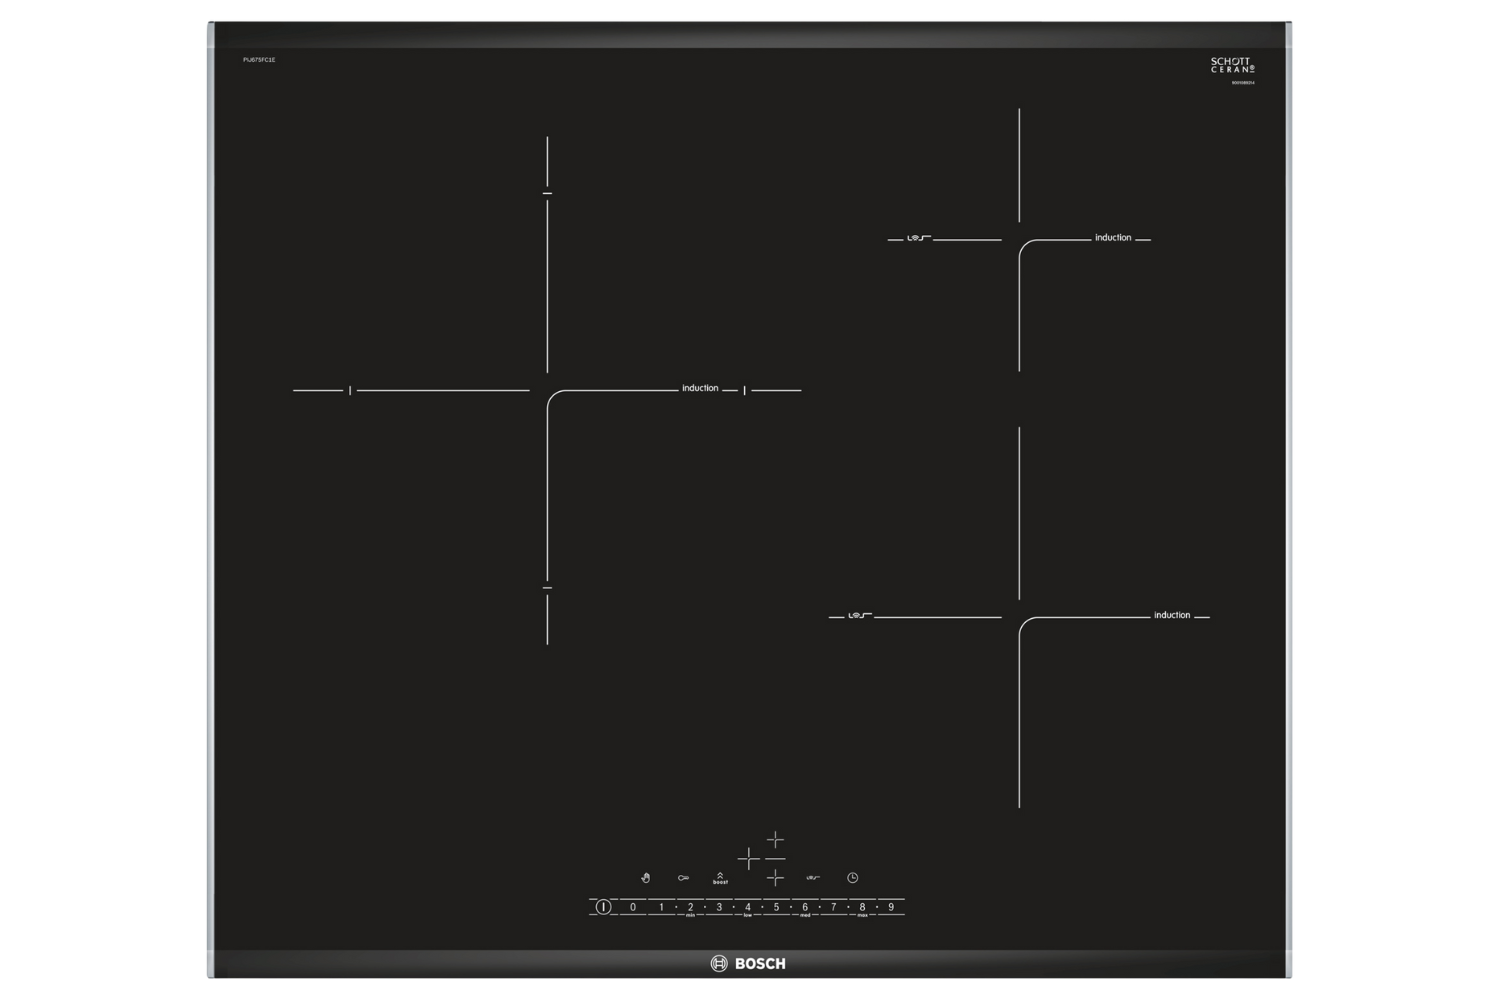Click the induction label on the left zone
This screenshot has width=1500, height=1000.
700,388
